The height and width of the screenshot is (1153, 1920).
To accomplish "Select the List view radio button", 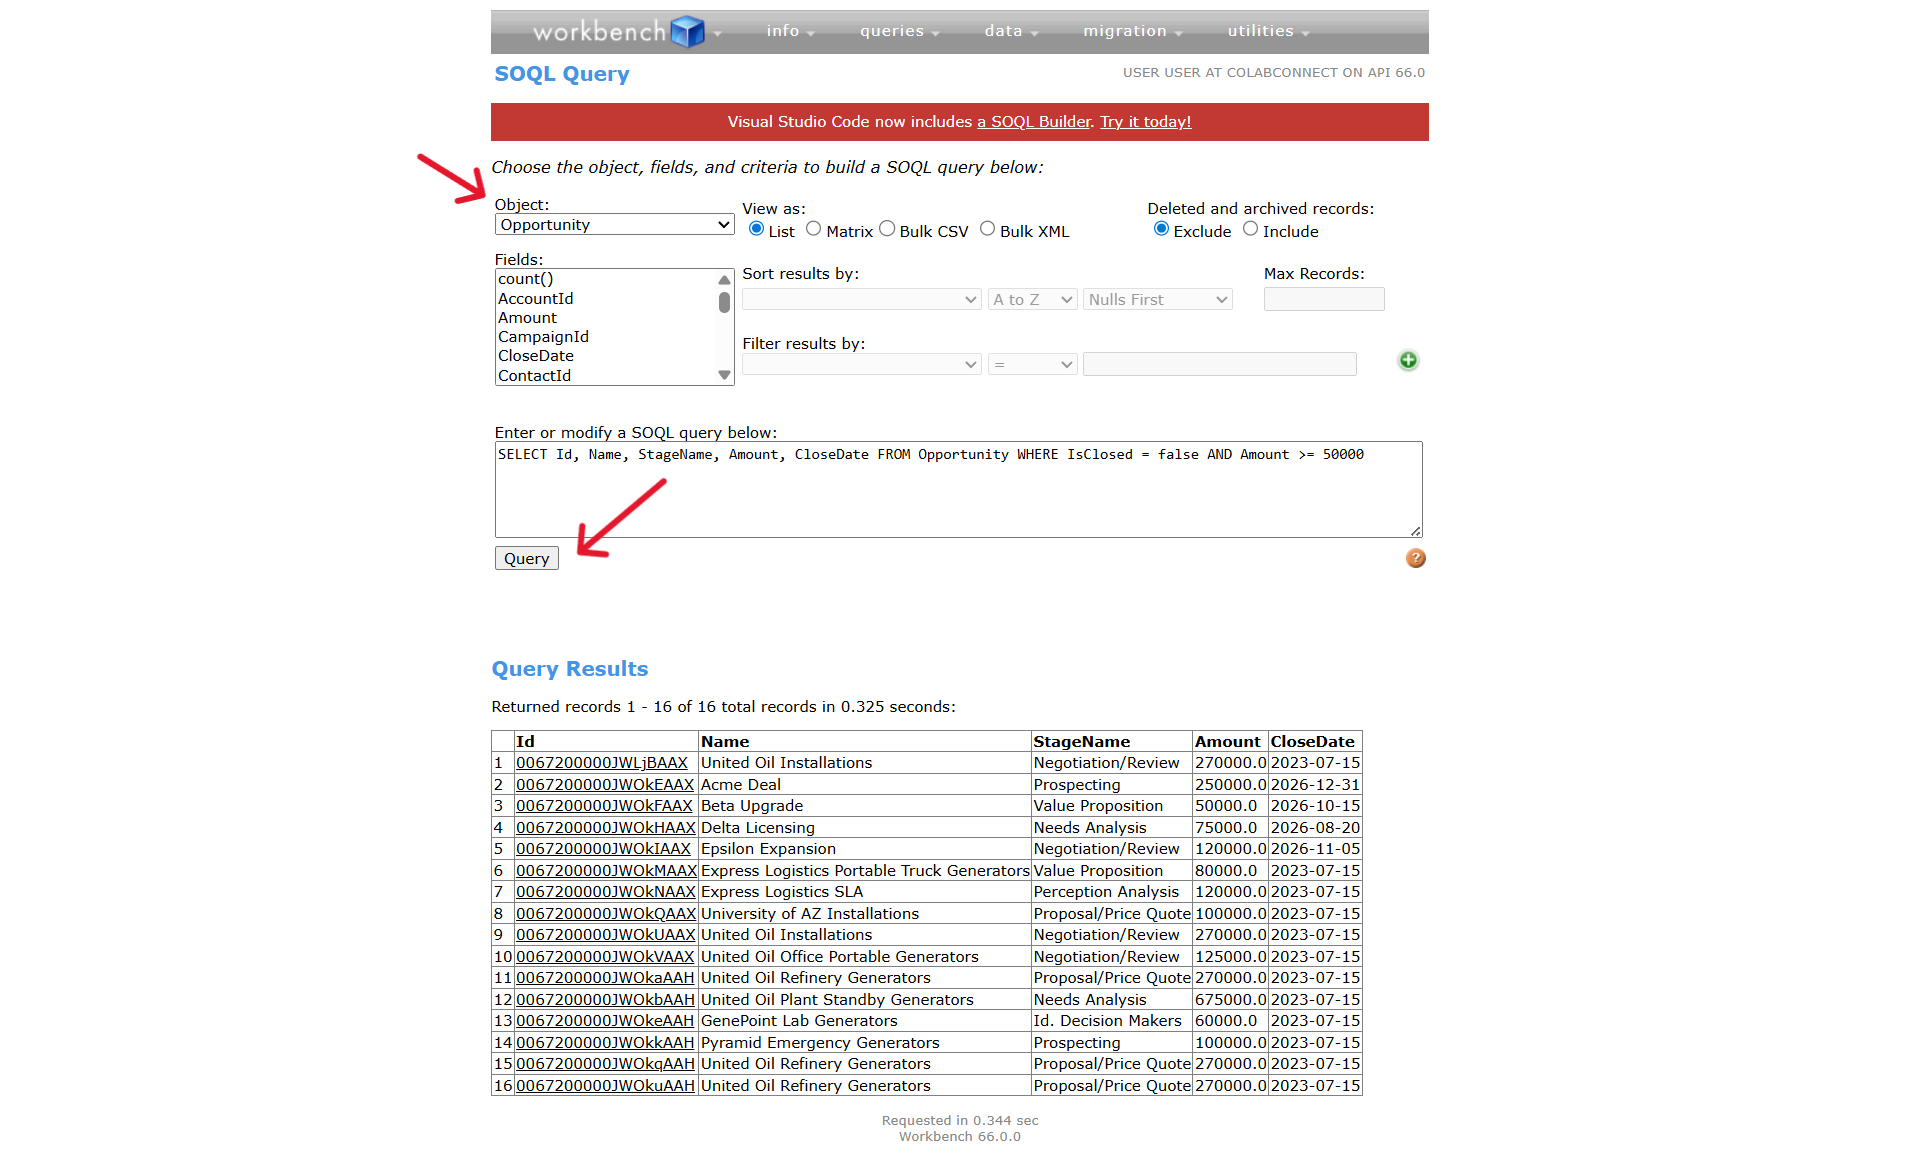I will 757,229.
